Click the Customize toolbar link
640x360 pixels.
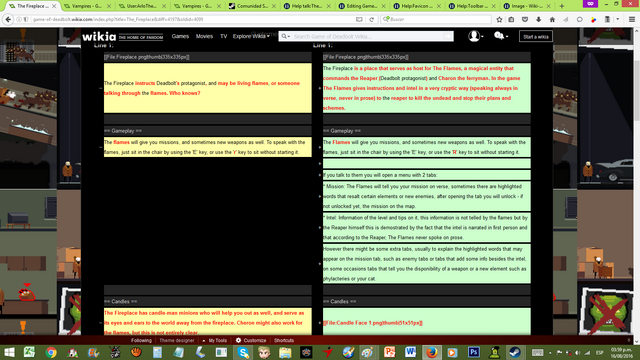pyautogui.click(x=251, y=340)
